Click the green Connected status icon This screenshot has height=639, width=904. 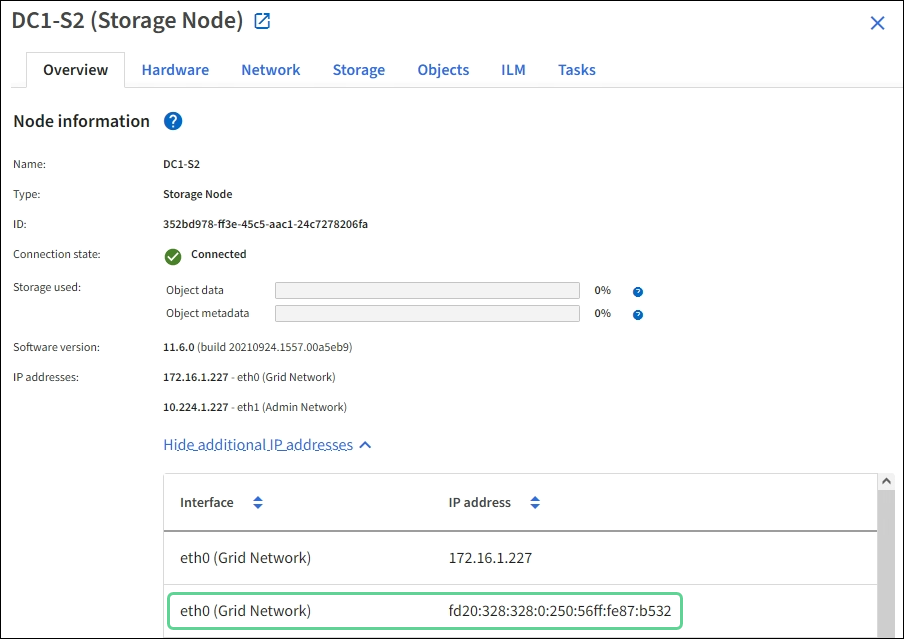coord(173,255)
